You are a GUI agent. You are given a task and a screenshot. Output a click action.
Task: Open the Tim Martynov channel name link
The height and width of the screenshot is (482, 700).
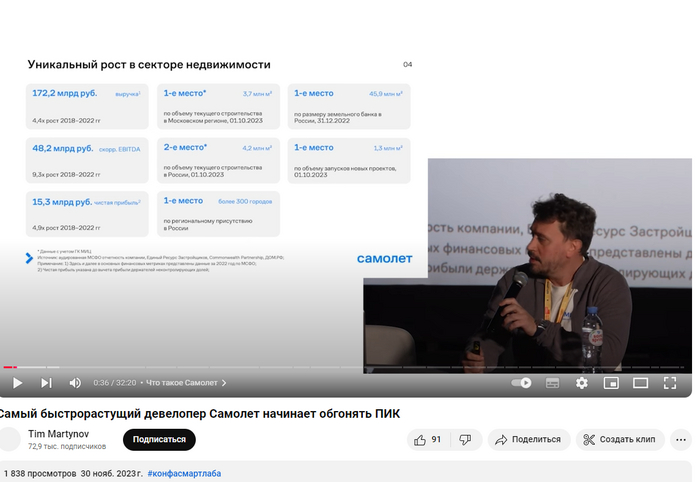(x=58, y=434)
